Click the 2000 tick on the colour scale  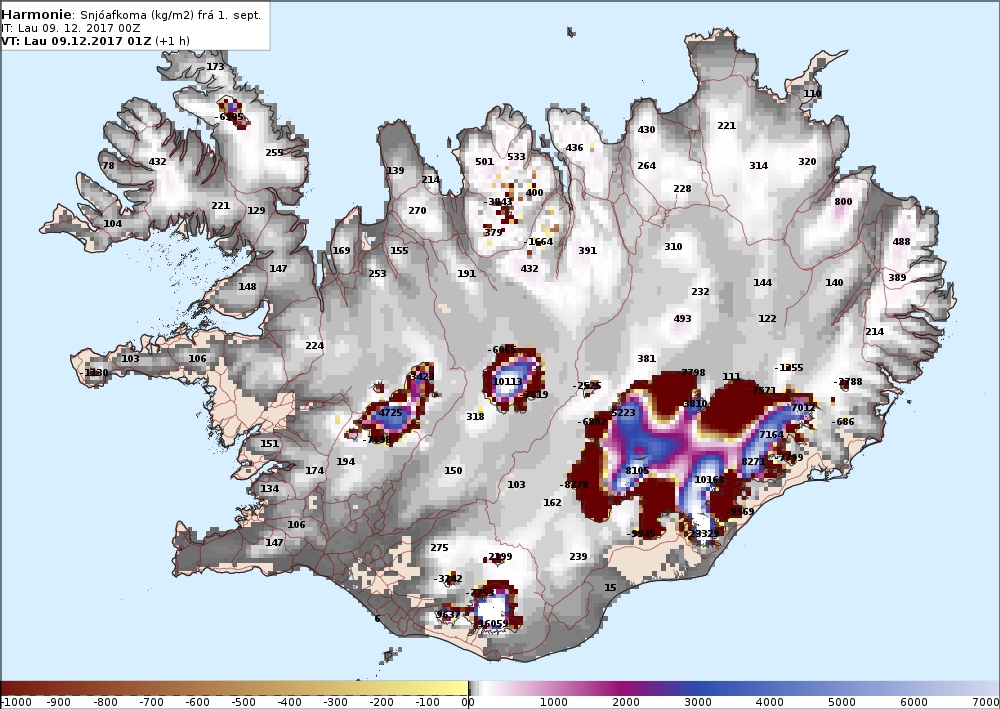pyautogui.click(x=626, y=702)
